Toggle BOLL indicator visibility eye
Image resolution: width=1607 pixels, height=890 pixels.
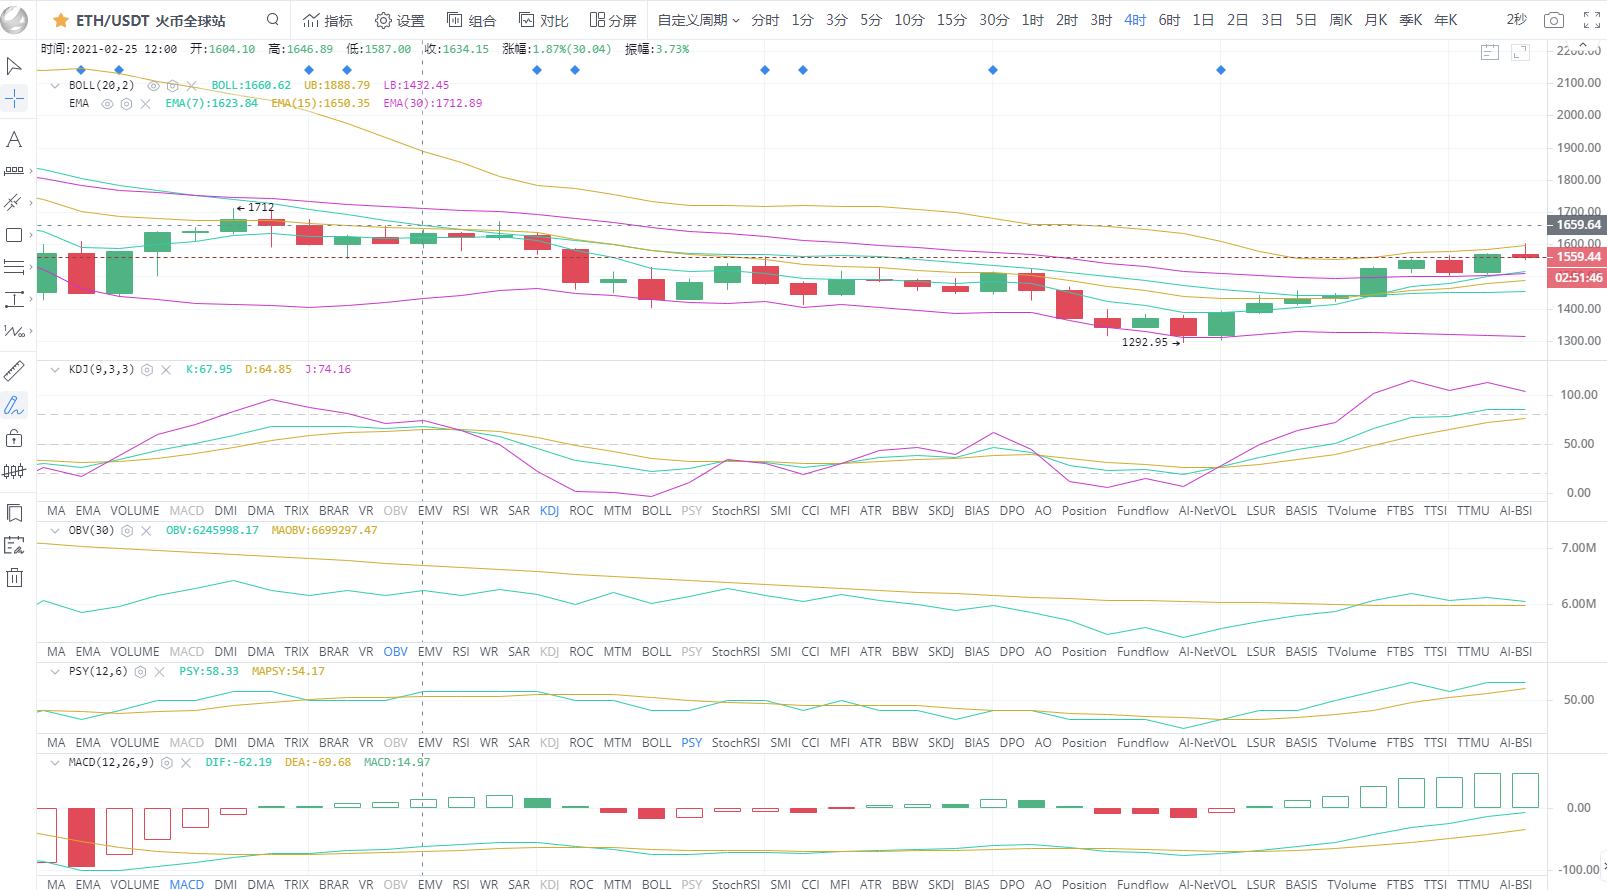pos(153,86)
